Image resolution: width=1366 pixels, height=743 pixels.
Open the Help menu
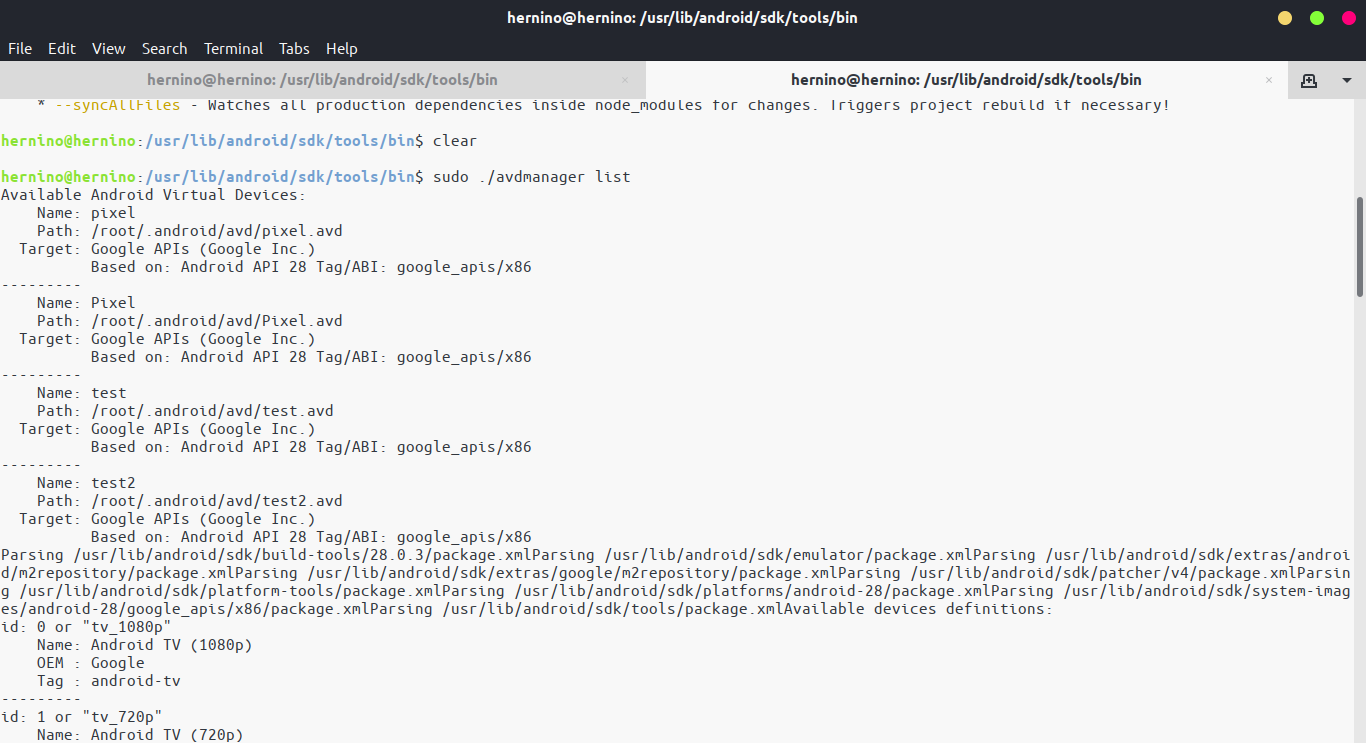click(341, 48)
